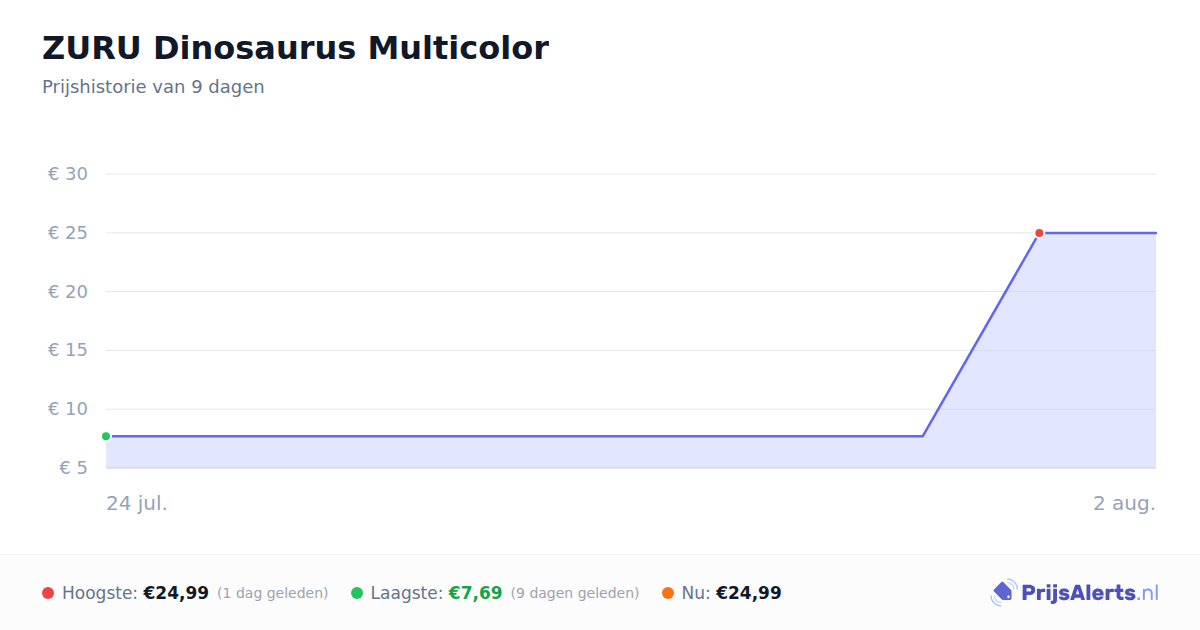Select the green lowest-price point on chart
This screenshot has height=630, width=1200.
106,436
